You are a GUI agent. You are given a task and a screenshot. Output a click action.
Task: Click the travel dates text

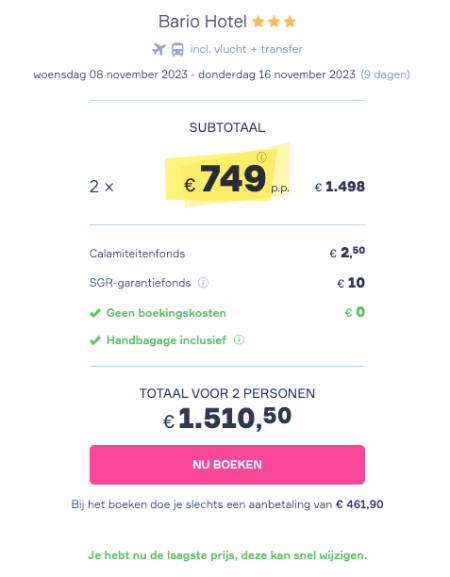[195, 75]
